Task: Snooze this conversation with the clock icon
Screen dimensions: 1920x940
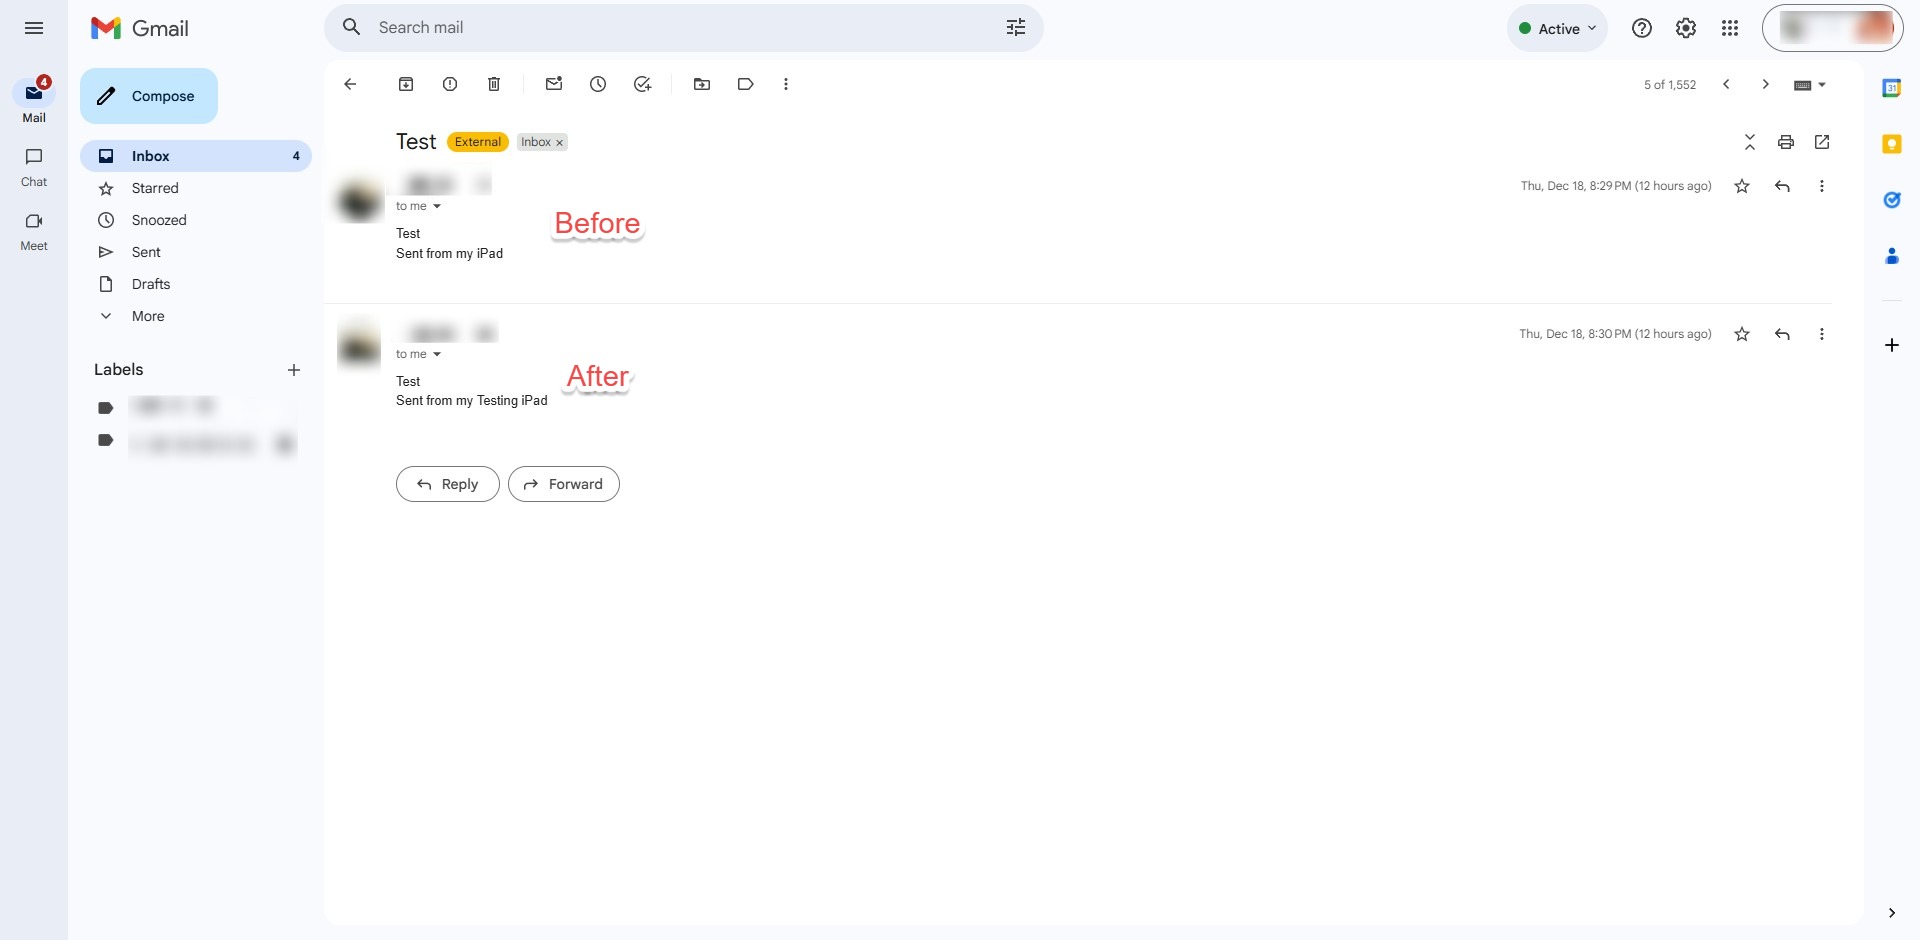Action: pyautogui.click(x=598, y=84)
